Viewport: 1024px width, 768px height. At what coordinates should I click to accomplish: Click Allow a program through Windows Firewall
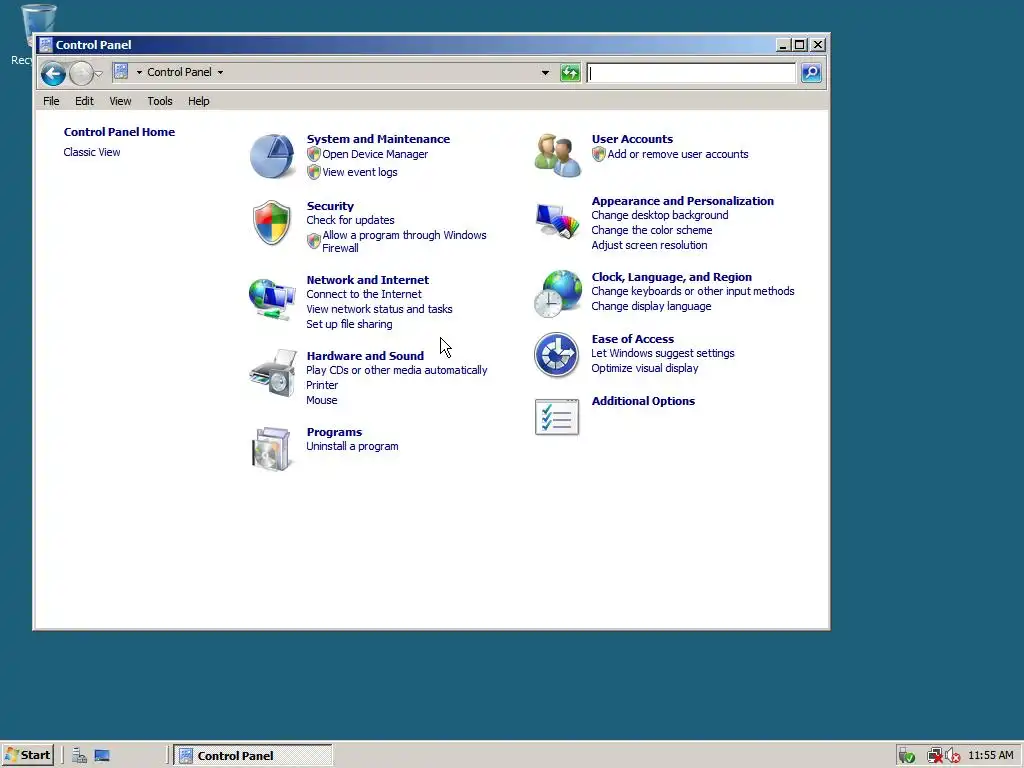pyautogui.click(x=404, y=242)
